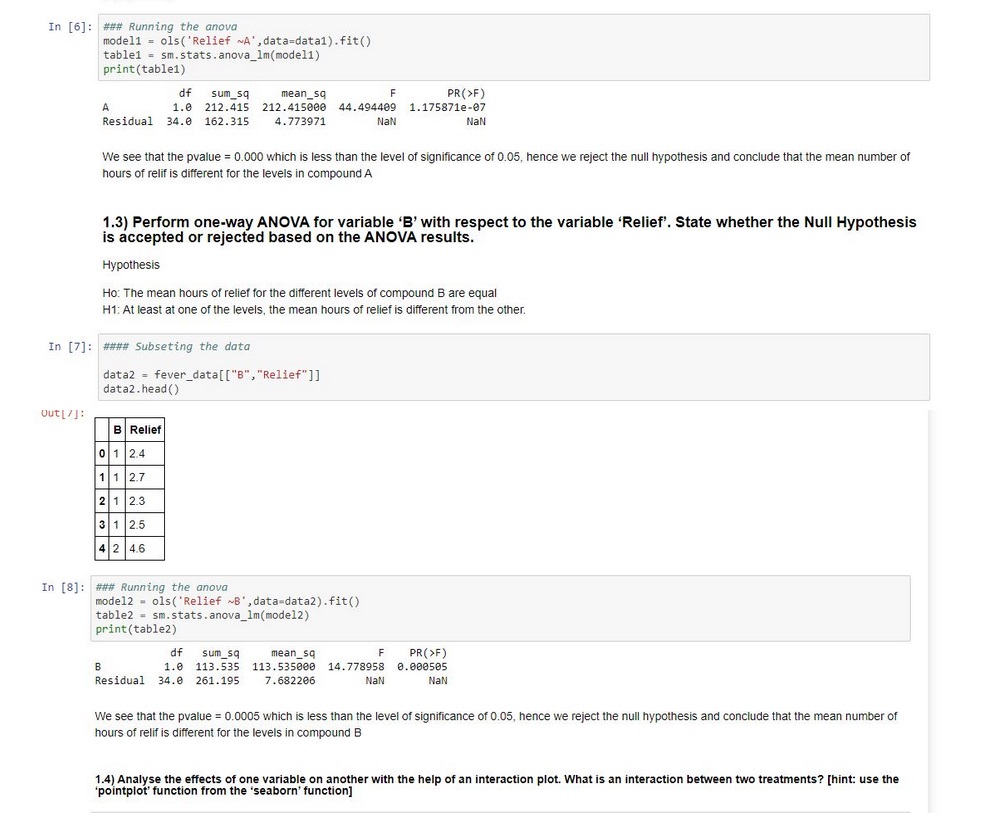The width and height of the screenshot is (981, 813).
Task: Click residual sum_sq 261.195 in second table
Action: point(218,681)
